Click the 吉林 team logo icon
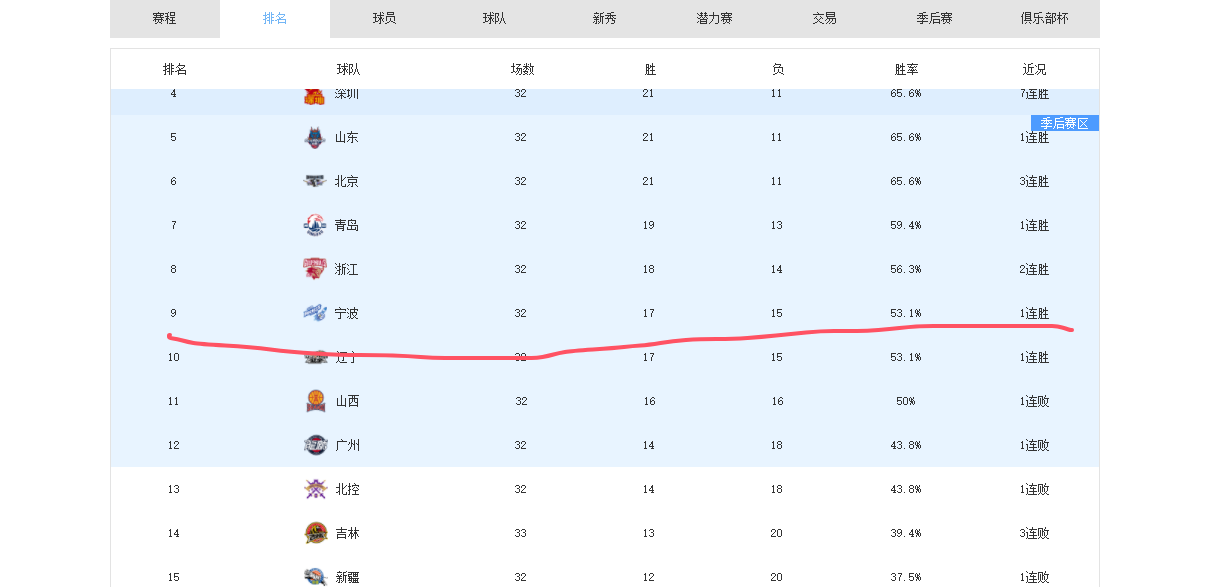Image resolution: width=1228 pixels, height=587 pixels. point(315,533)
